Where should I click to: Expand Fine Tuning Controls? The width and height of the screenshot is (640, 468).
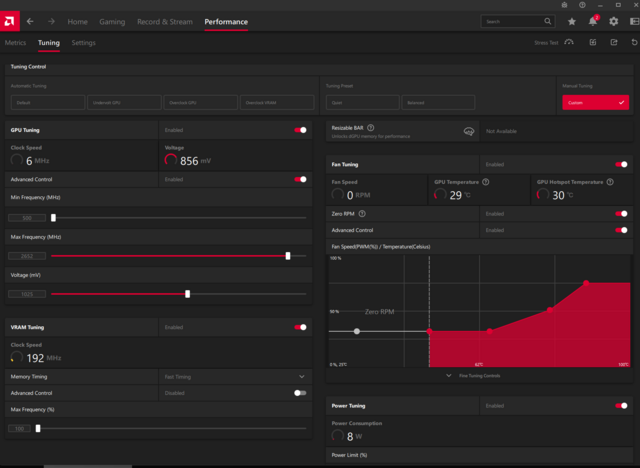478,376
